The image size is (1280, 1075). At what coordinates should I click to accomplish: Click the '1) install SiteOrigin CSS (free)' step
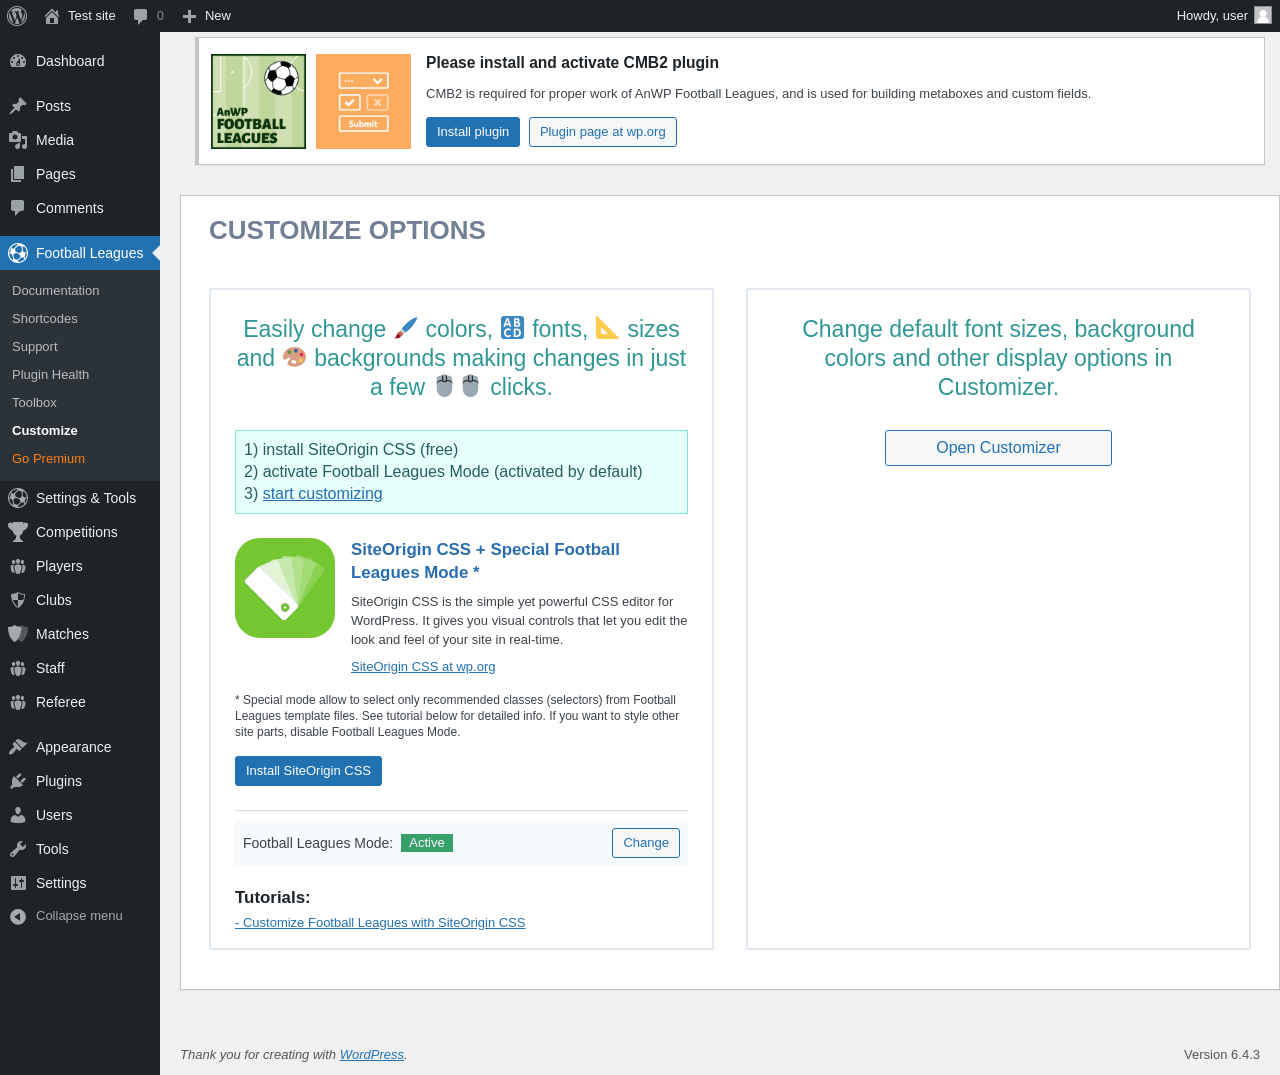[351, 450]
